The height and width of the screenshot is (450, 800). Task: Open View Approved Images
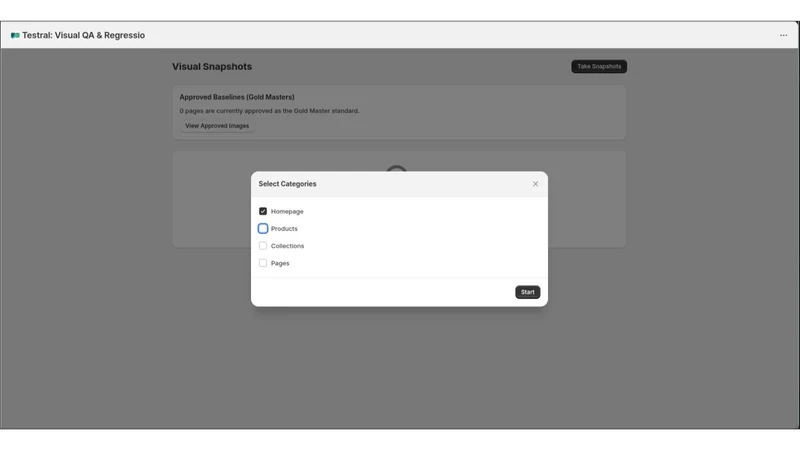point(217,126)
